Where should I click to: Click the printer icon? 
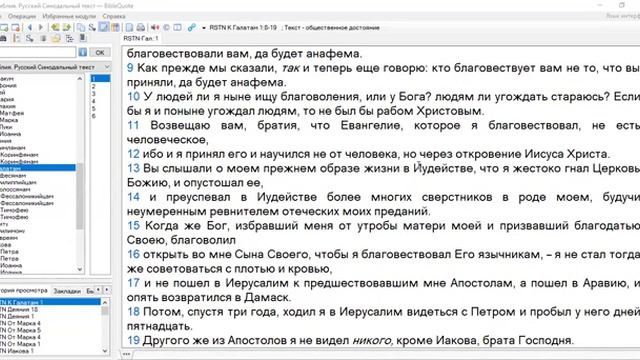(141, 28)
